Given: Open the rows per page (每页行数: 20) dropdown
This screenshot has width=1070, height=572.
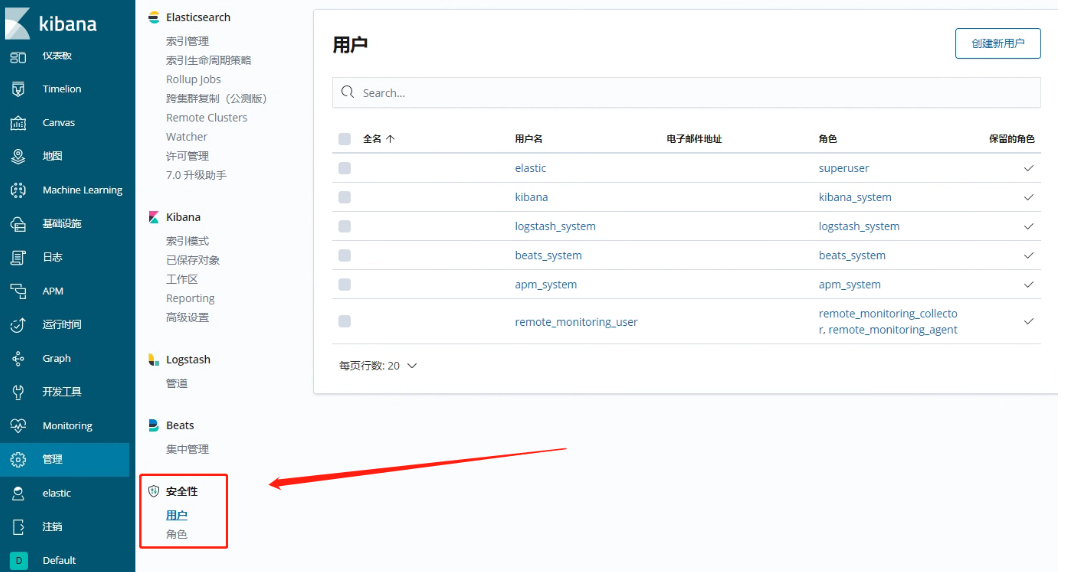Looking at the screenshot, I should point(377,366).
